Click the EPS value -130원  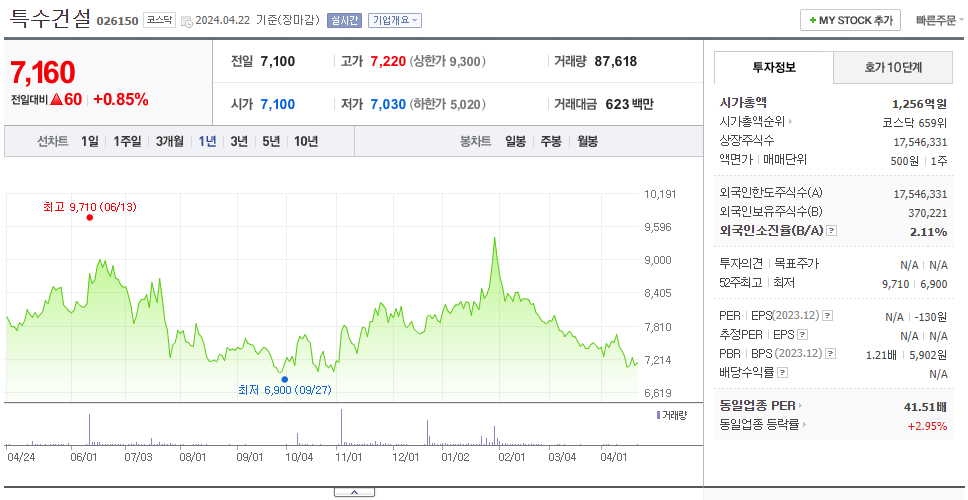[x=932, y=317]
